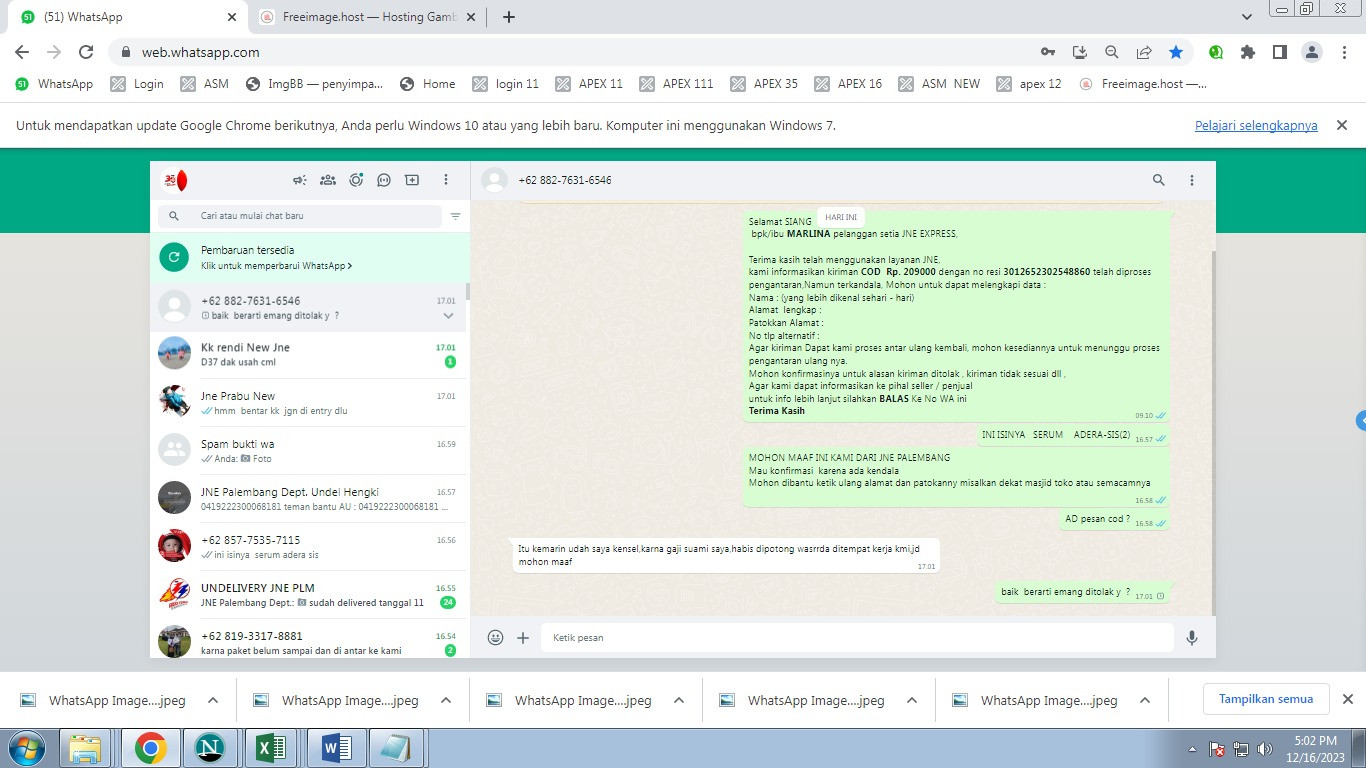Record a voice message with the microphone
1366x768 pixels.
pyautogui.click(x=1192, y=637)
